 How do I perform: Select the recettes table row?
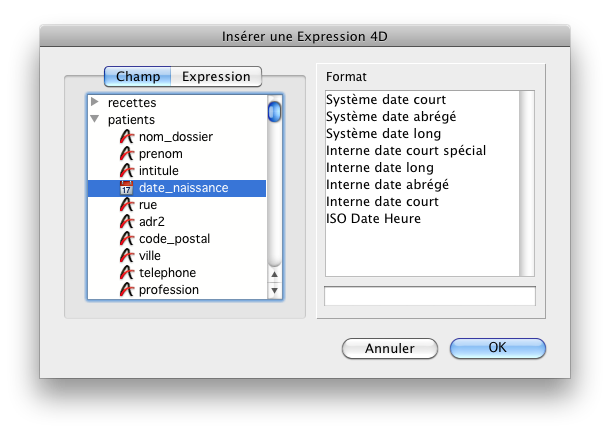tap(177, 103)
